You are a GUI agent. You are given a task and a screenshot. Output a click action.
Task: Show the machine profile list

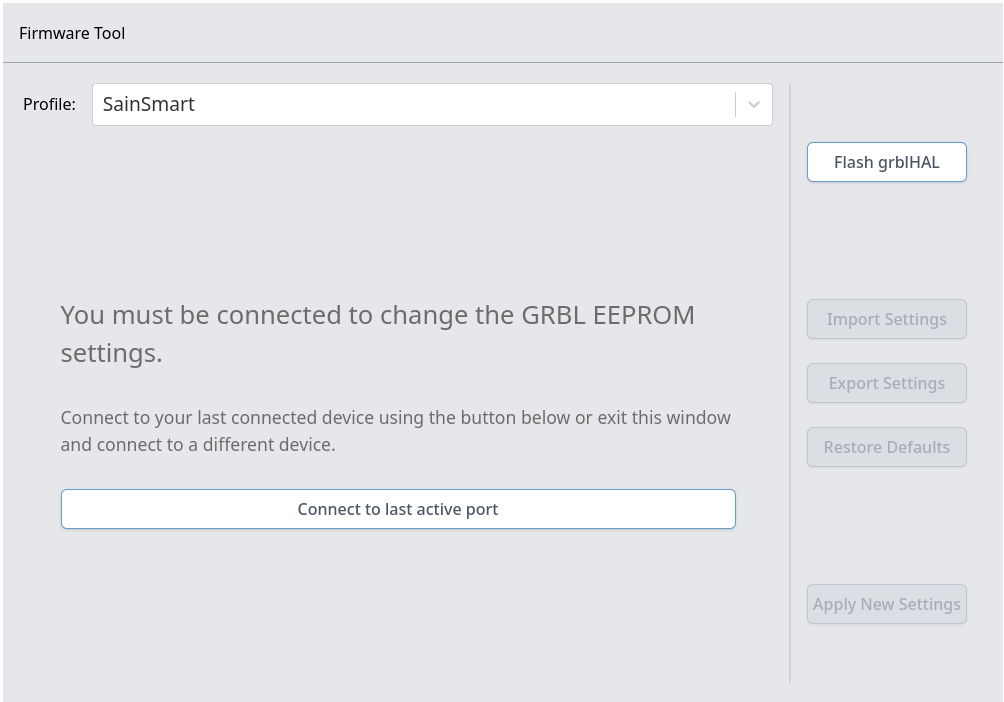point(432,104)
